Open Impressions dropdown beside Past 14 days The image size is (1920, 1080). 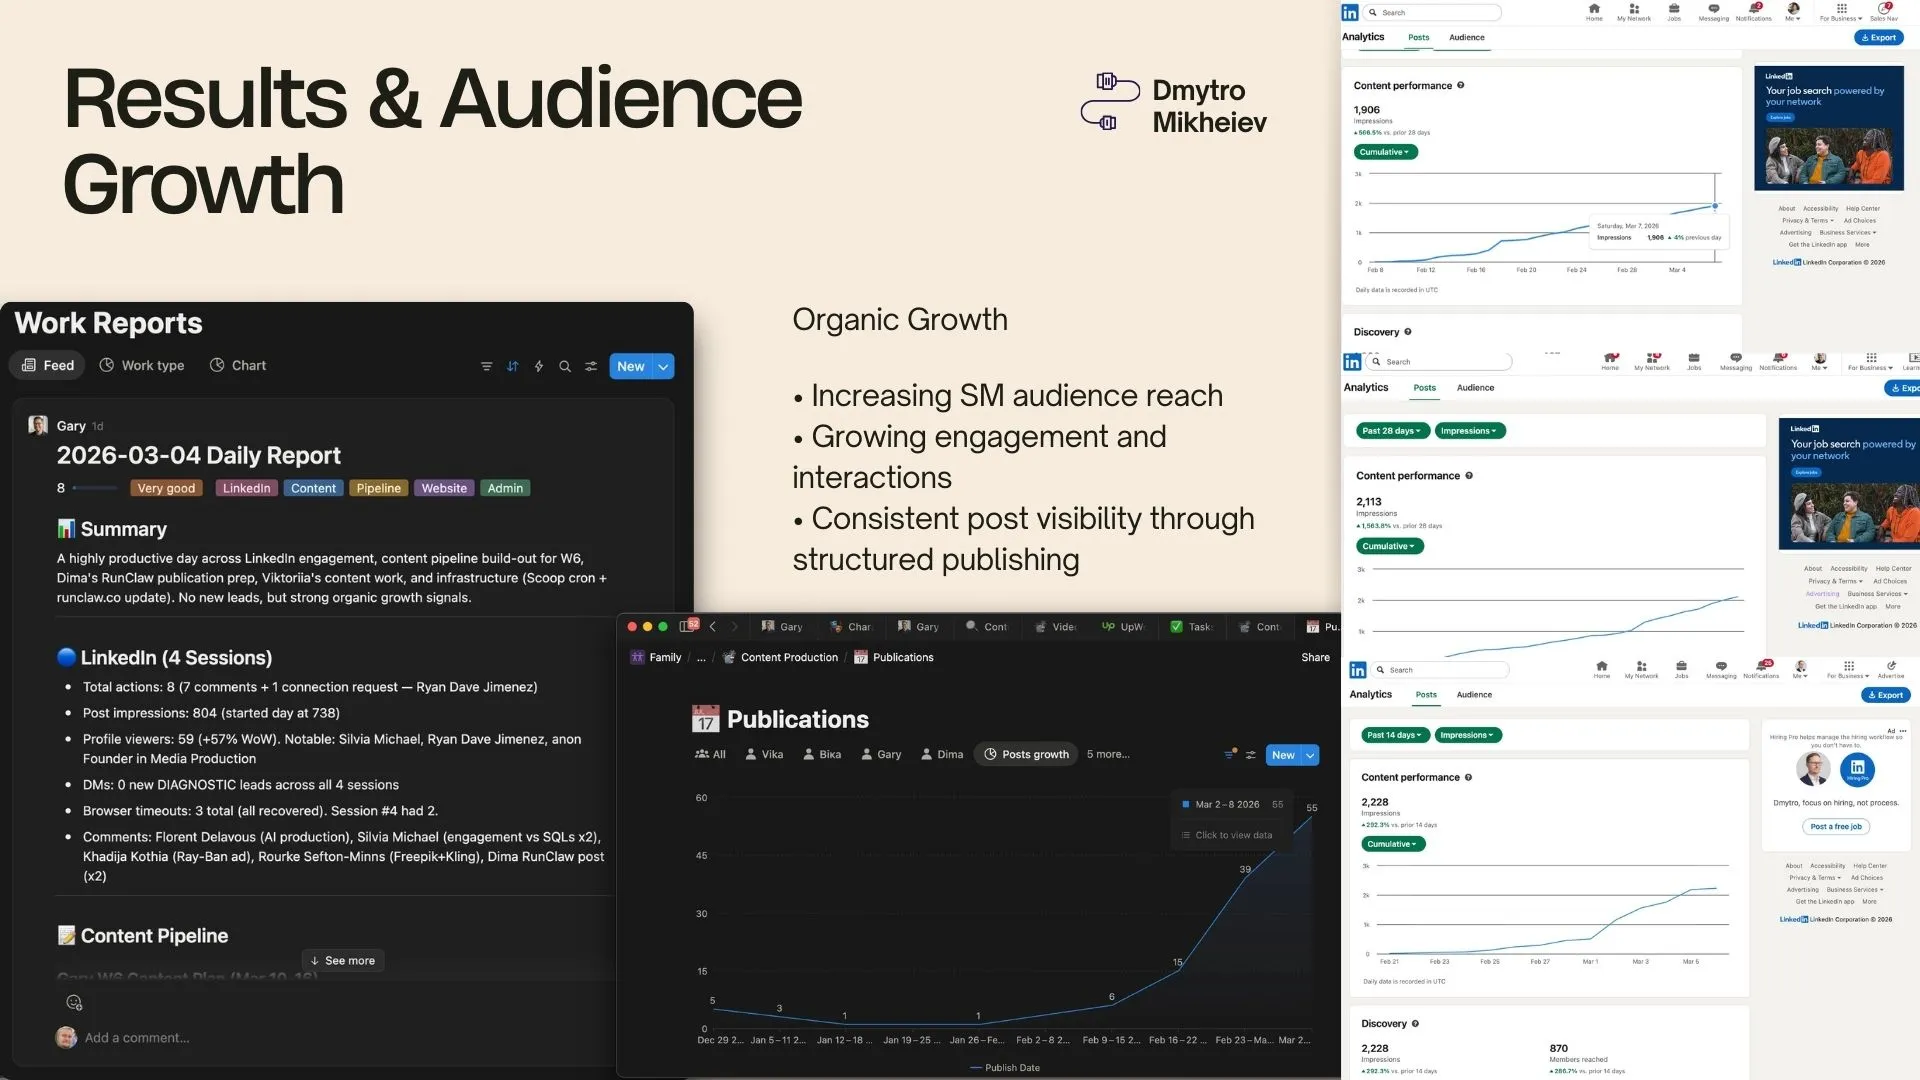1468,735
